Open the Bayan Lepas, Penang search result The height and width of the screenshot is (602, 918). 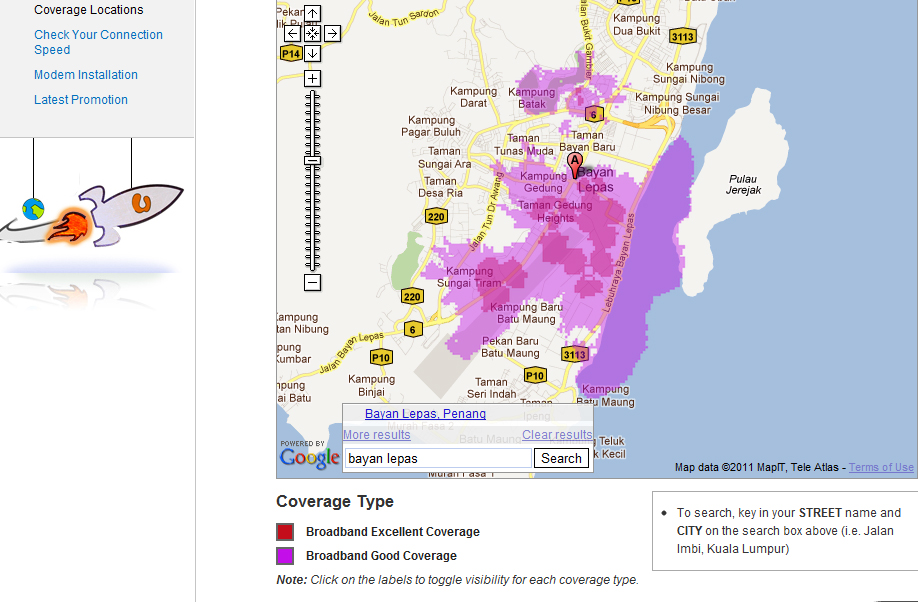[x=425, y=414]
